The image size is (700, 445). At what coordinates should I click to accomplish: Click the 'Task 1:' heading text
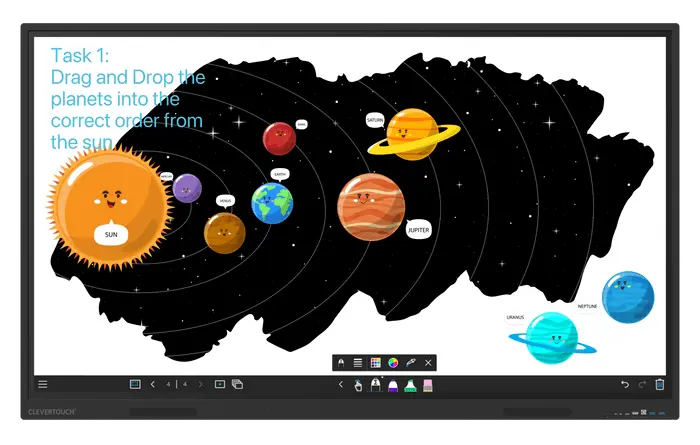click(x=80, y=56)
